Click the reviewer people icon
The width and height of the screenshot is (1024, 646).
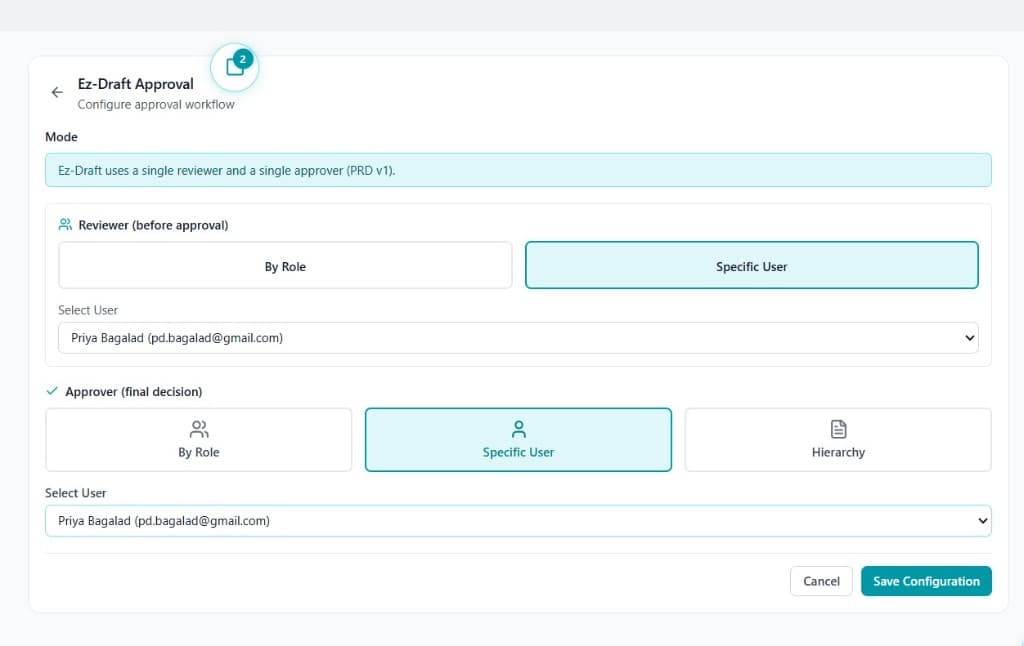point(65,225)
